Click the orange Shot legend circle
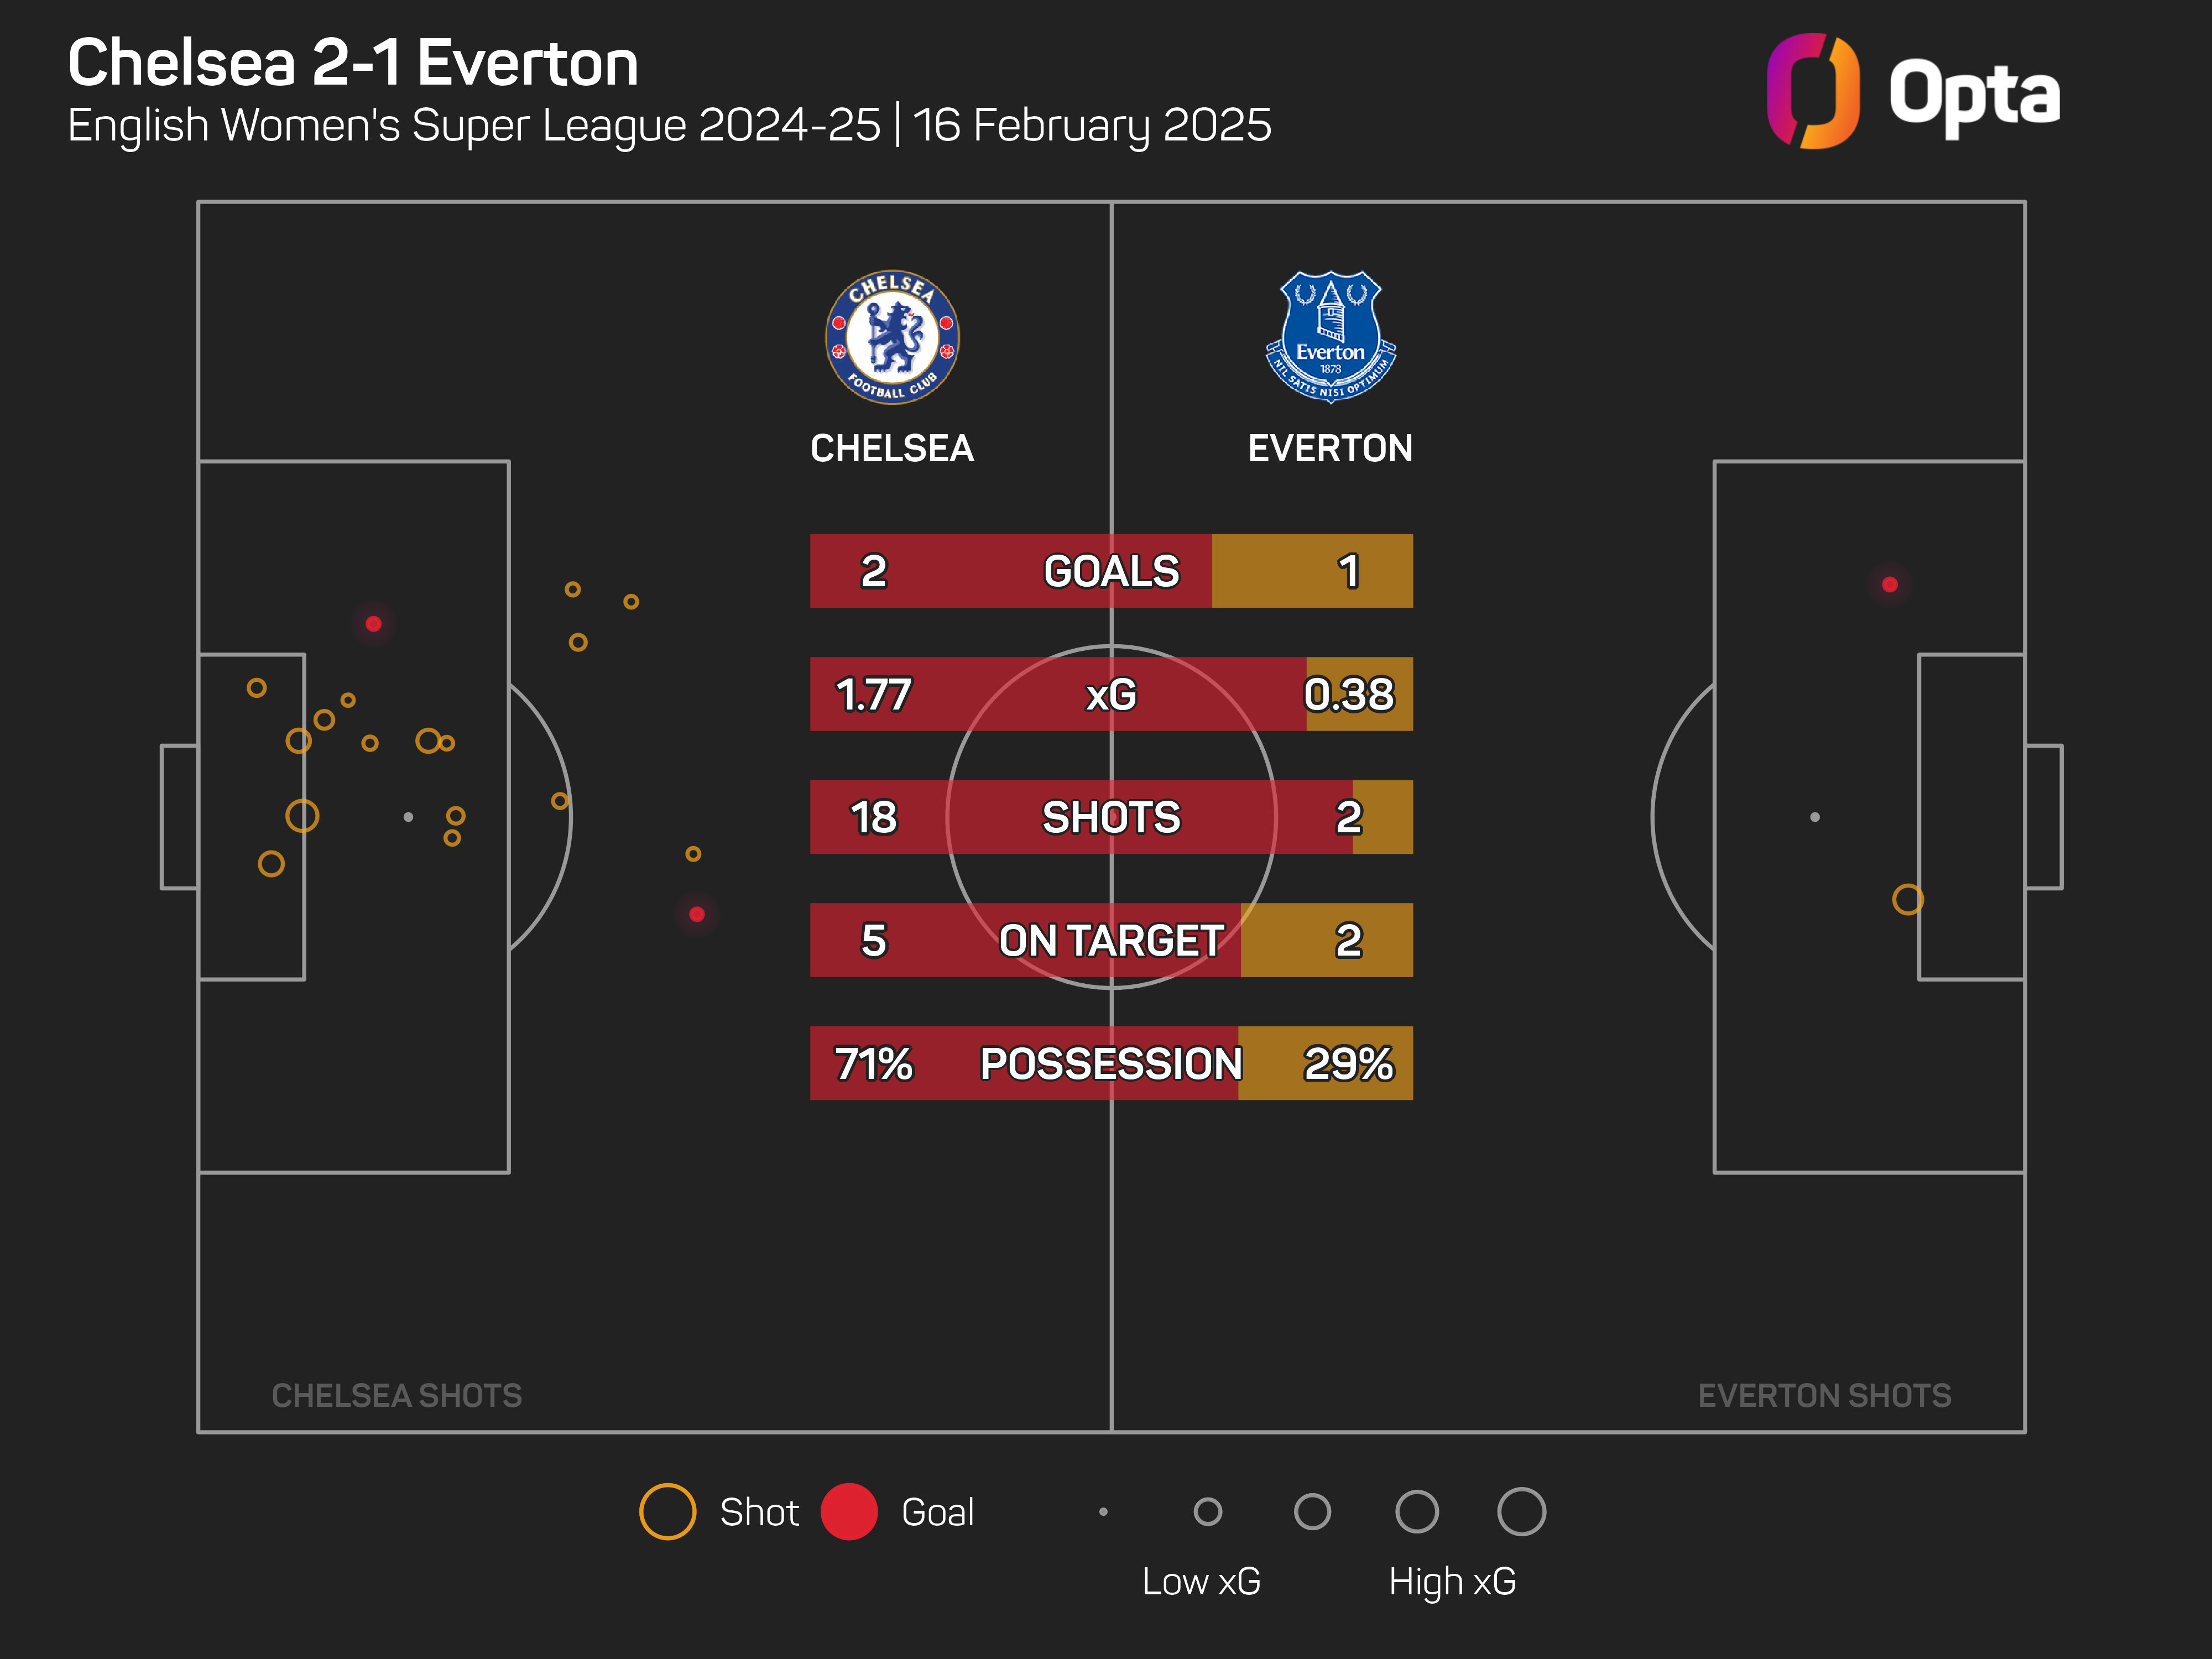 [x=667, y=1511]
